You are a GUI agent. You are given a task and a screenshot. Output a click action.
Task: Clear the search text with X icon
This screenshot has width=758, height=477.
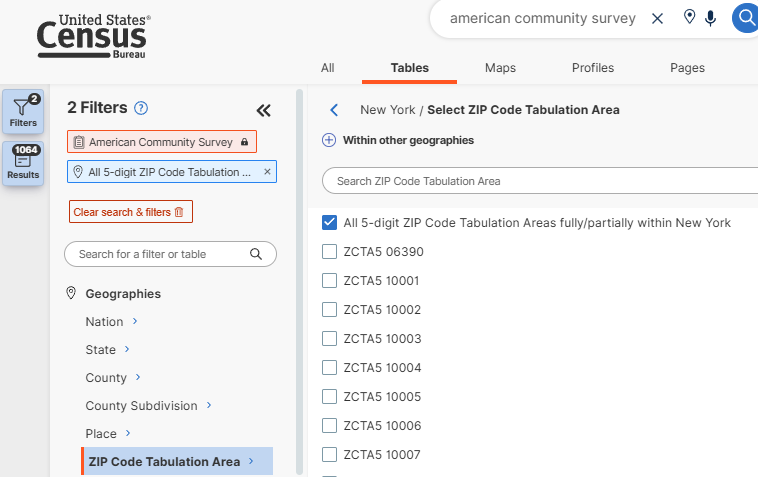657,18
